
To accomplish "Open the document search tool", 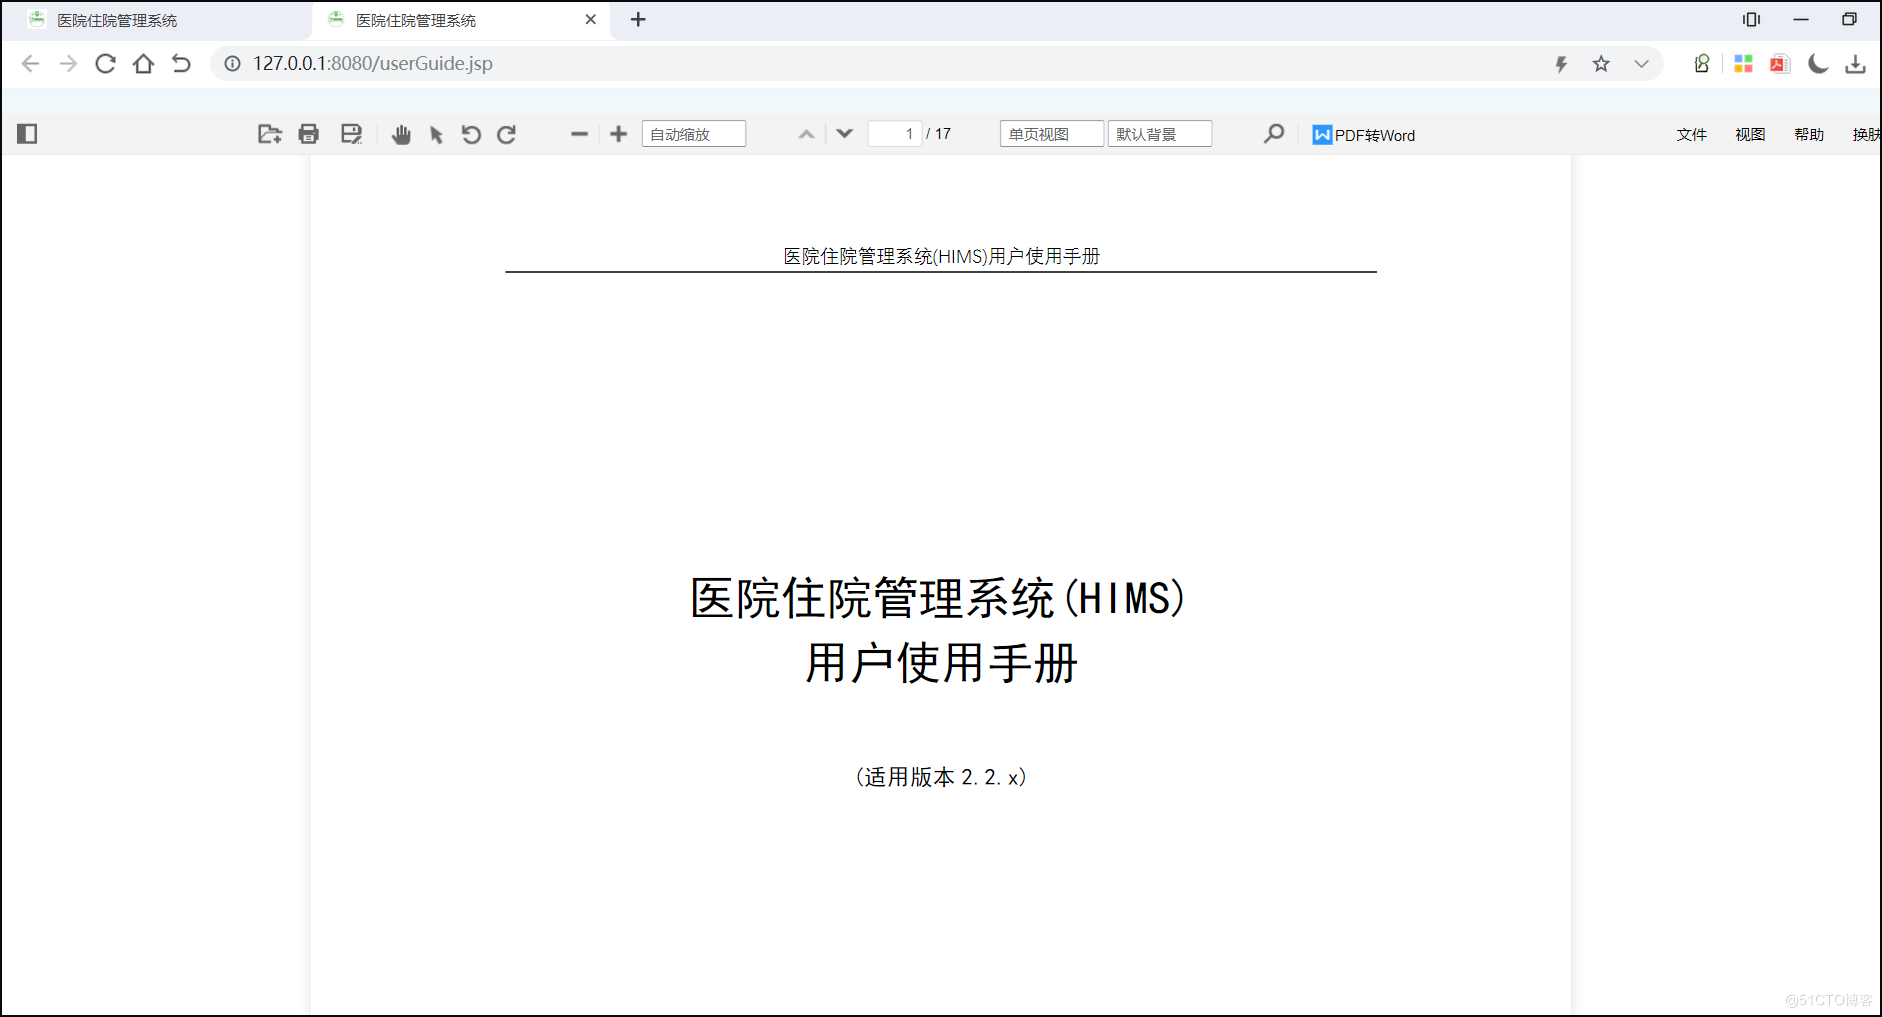I will tap(1274, 133).
